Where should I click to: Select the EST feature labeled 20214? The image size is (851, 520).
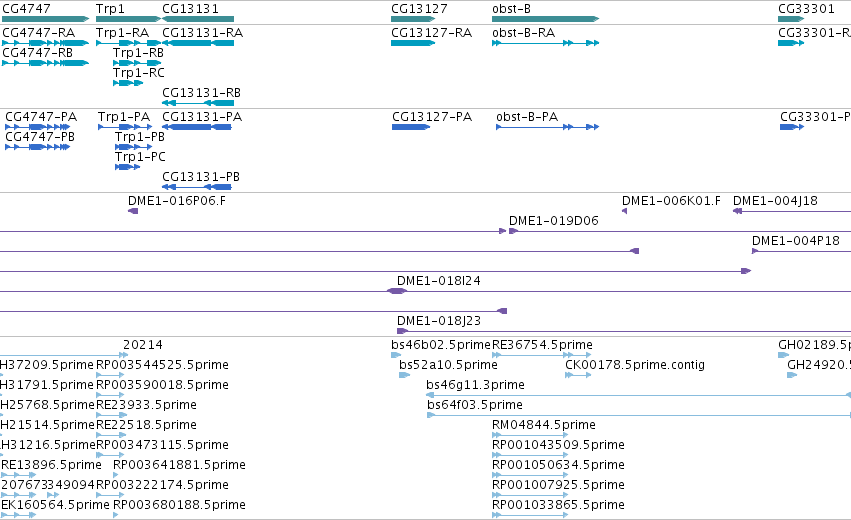tap(64, 355)
